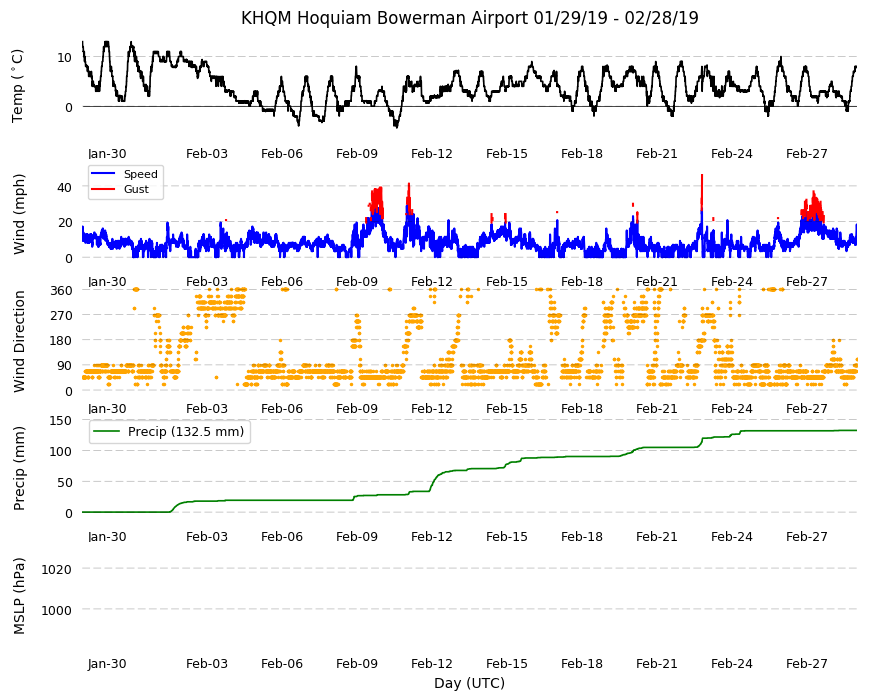
Task: Click the Day (UTC) x-axis label
Action: click(469, 683)
